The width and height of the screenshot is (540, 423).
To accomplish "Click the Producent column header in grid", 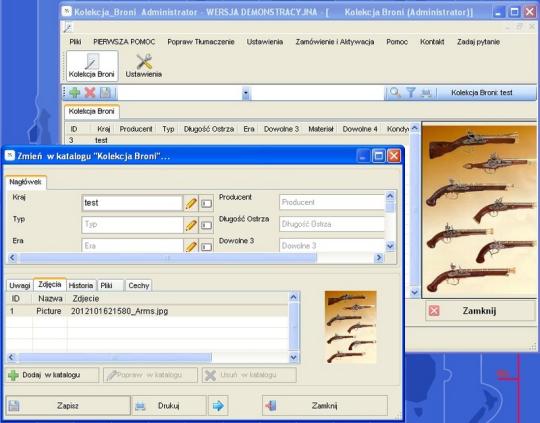I will pos(136,129).
